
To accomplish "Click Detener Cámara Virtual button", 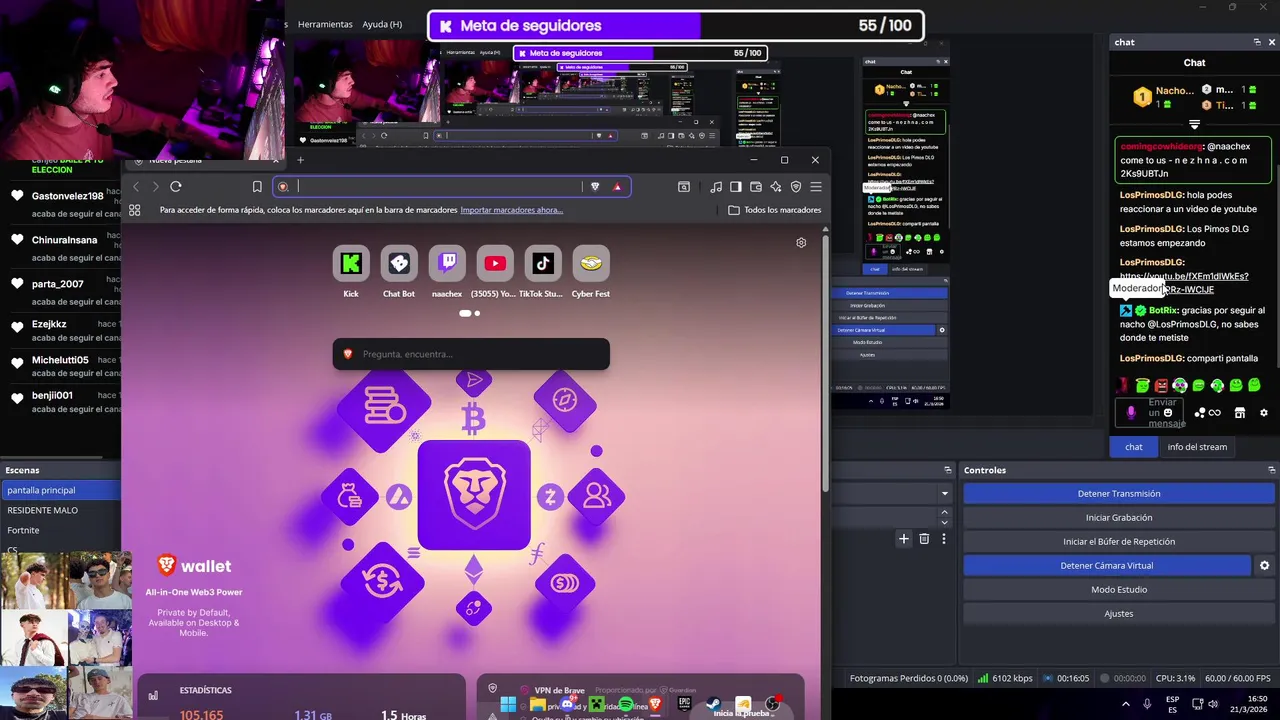I will tap(1106, 565).
